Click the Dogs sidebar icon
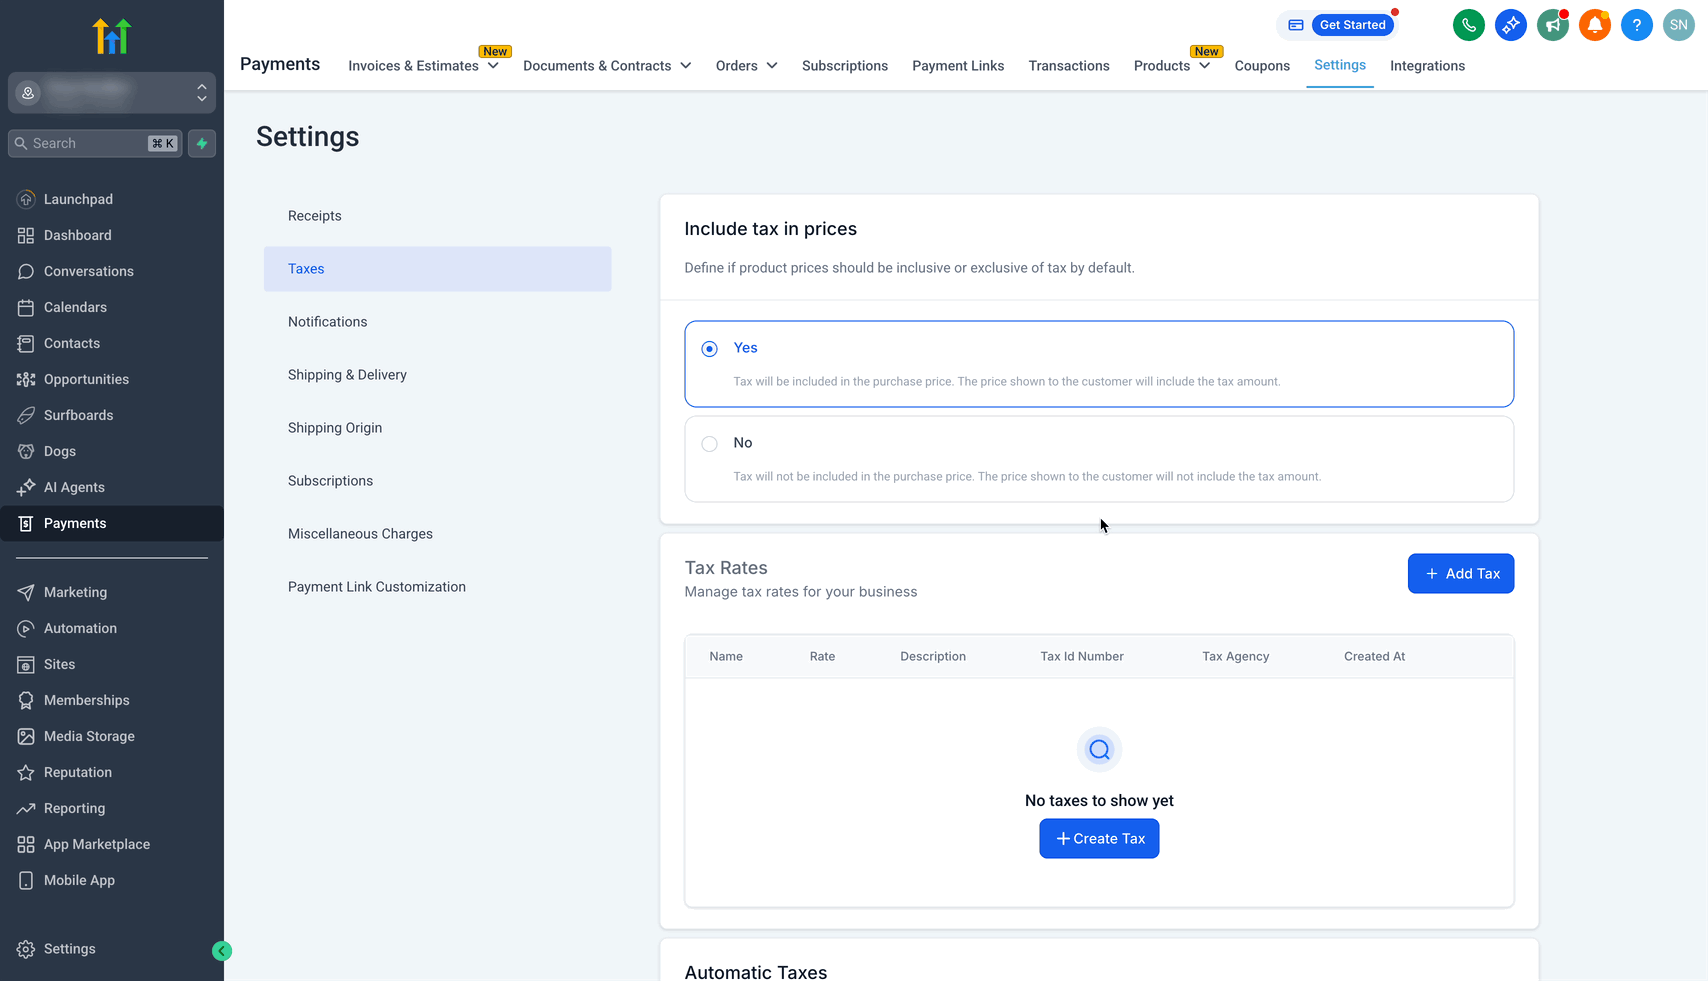 click(x=26, y=451)
